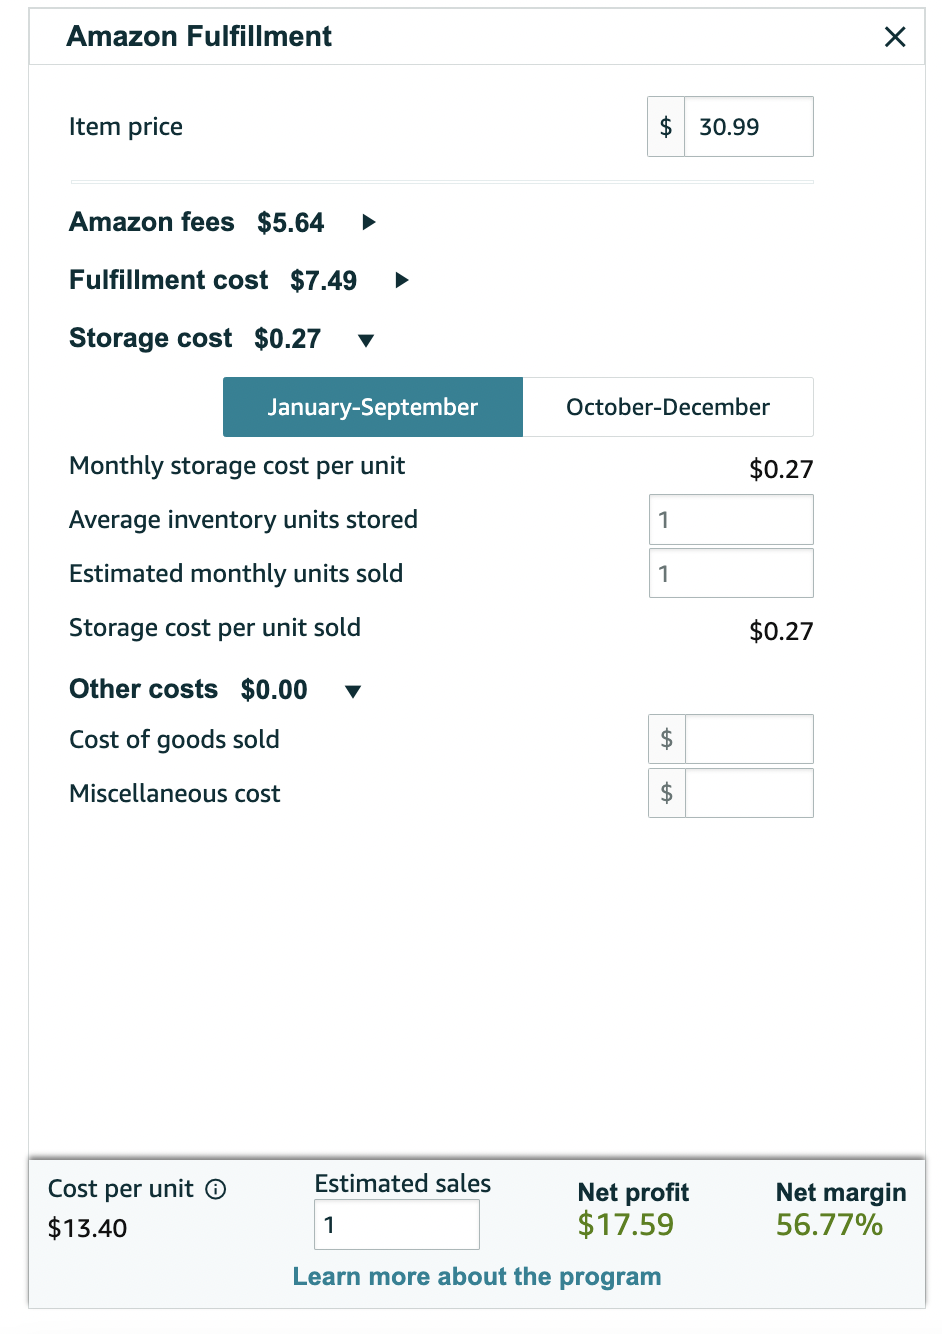Click the Amazon fees heading
This screenshot has width=942, height=1334.
pyautogui.click(x=152, y=222)
